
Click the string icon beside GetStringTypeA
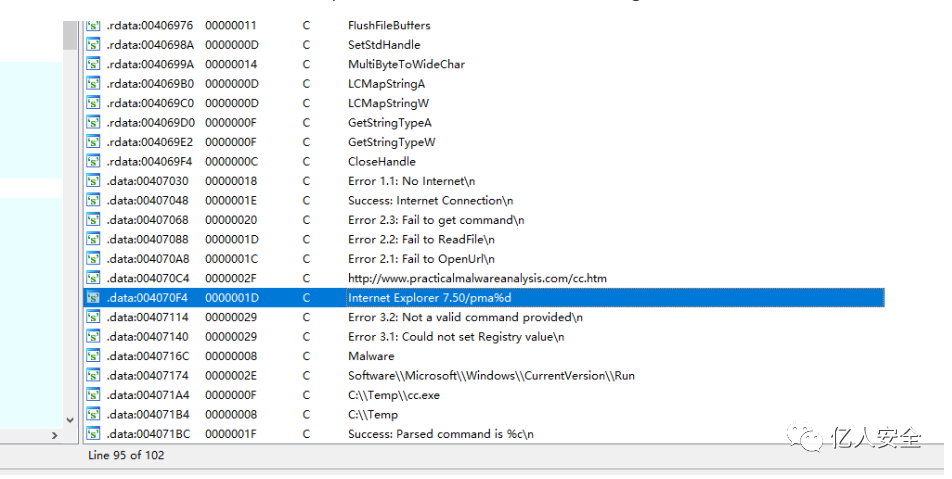(x=93, y=122)
